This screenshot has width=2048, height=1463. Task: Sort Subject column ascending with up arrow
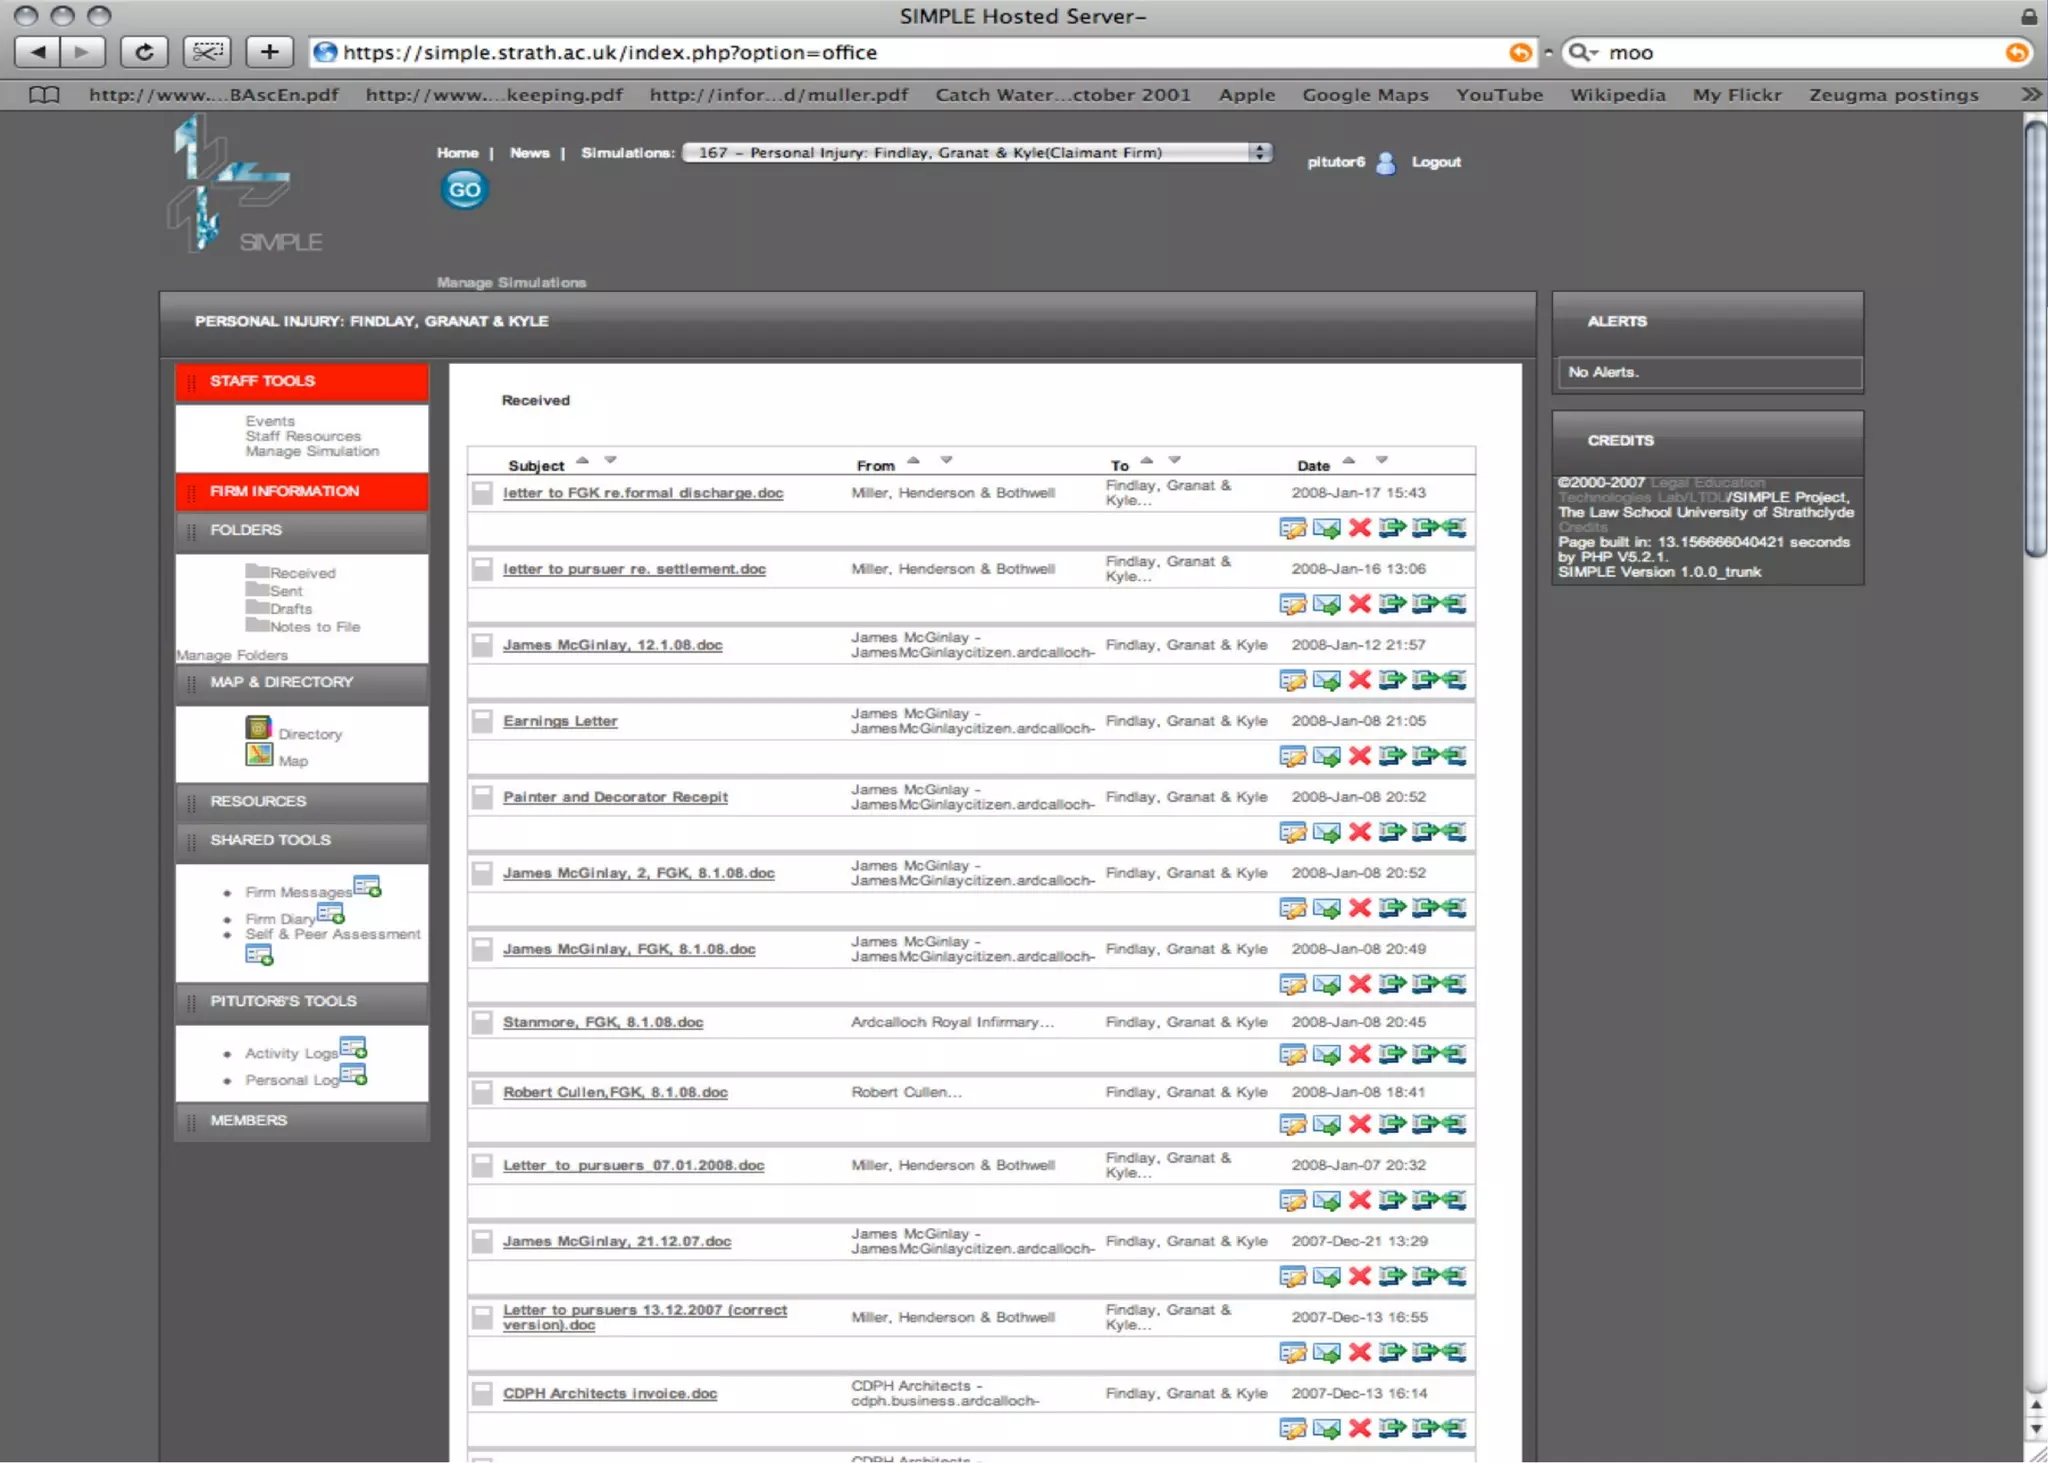583,460
